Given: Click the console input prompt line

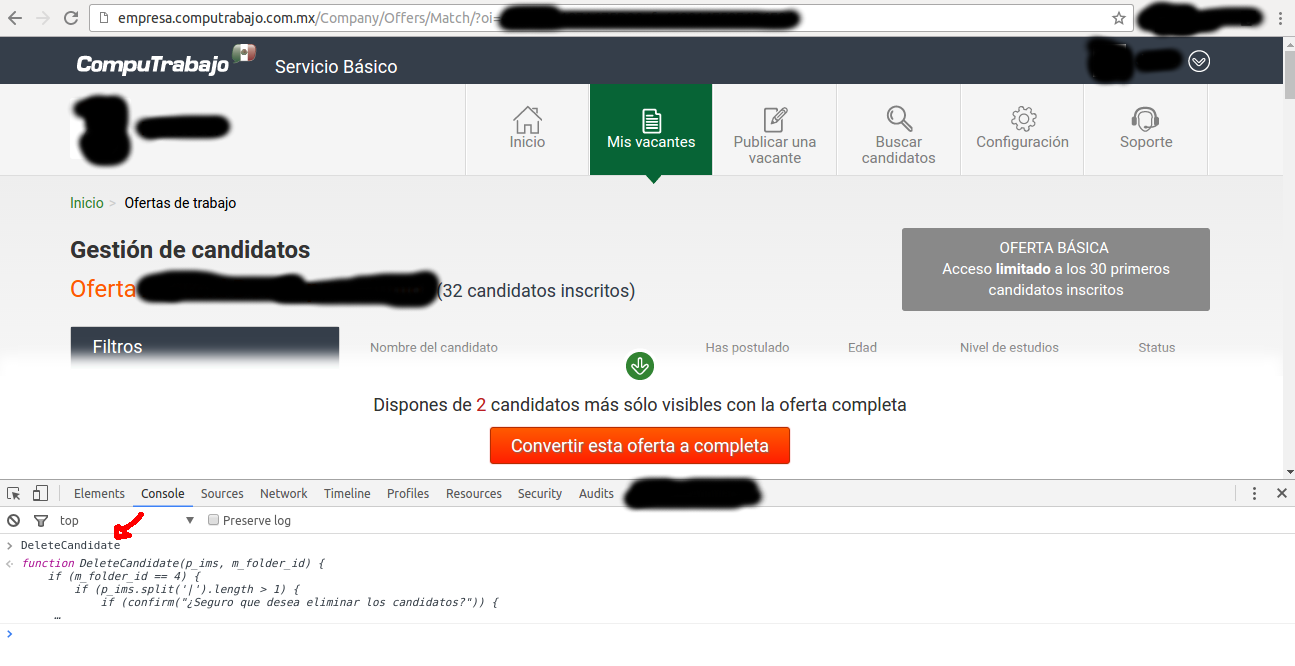Looking at the screenshot, I should tap(647, 634).
